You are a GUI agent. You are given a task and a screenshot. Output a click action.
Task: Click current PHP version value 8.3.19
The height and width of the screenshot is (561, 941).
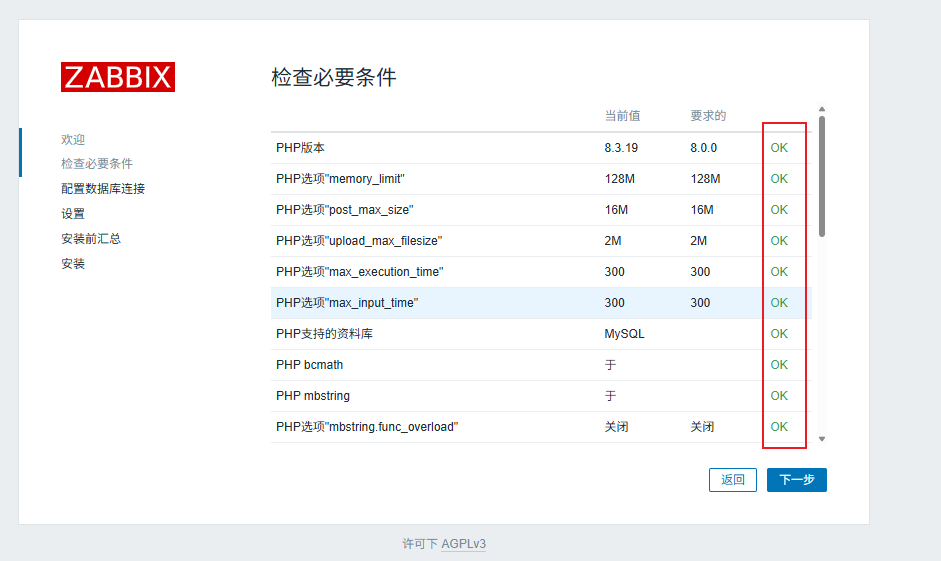[x=621, y=148]
